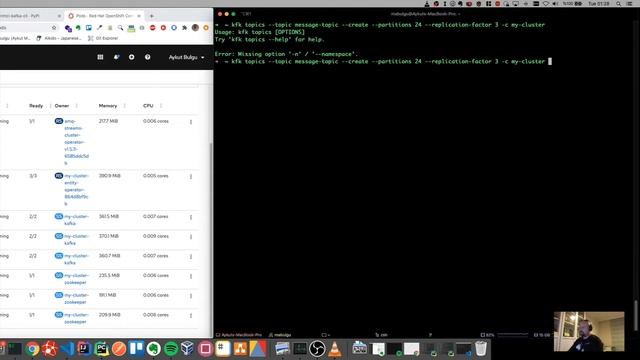This screenshot has height=360, width=640.
Task: Open kebab menu for 370.1 MiB kafka row
Action: 191,237
